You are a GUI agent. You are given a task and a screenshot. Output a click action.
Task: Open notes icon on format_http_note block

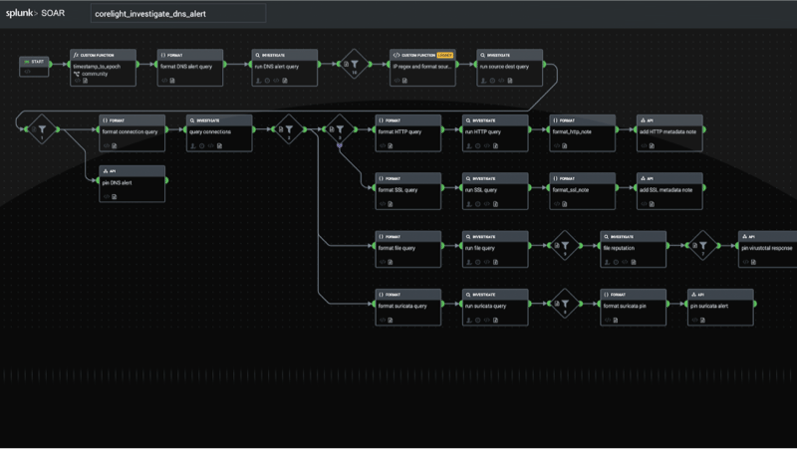click(x=565, y=146)
